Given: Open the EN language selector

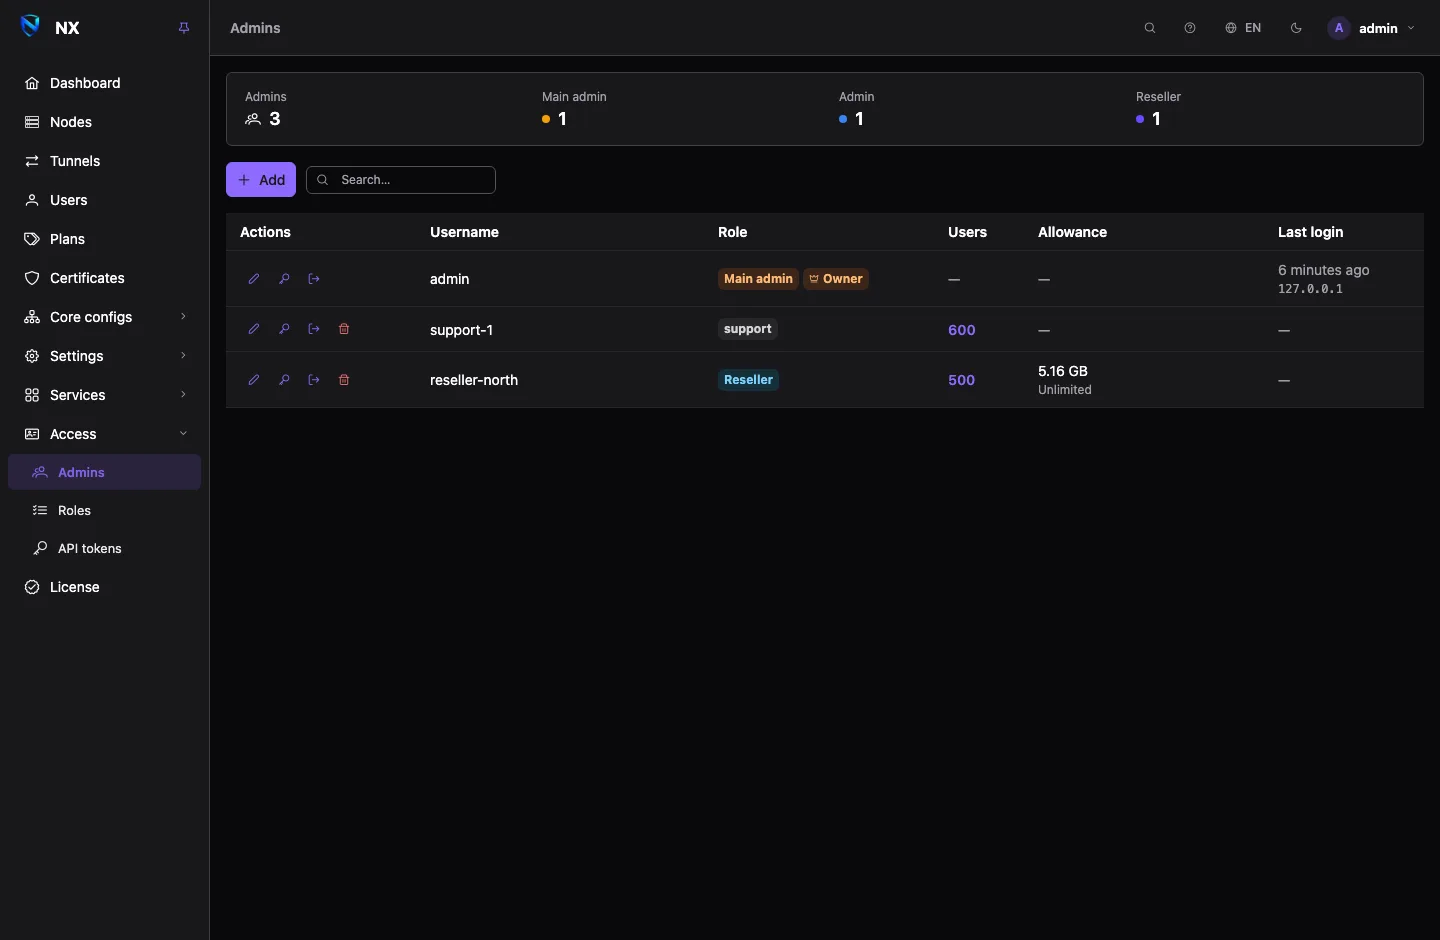Looking at the screenshot, I should point(1243,28).
